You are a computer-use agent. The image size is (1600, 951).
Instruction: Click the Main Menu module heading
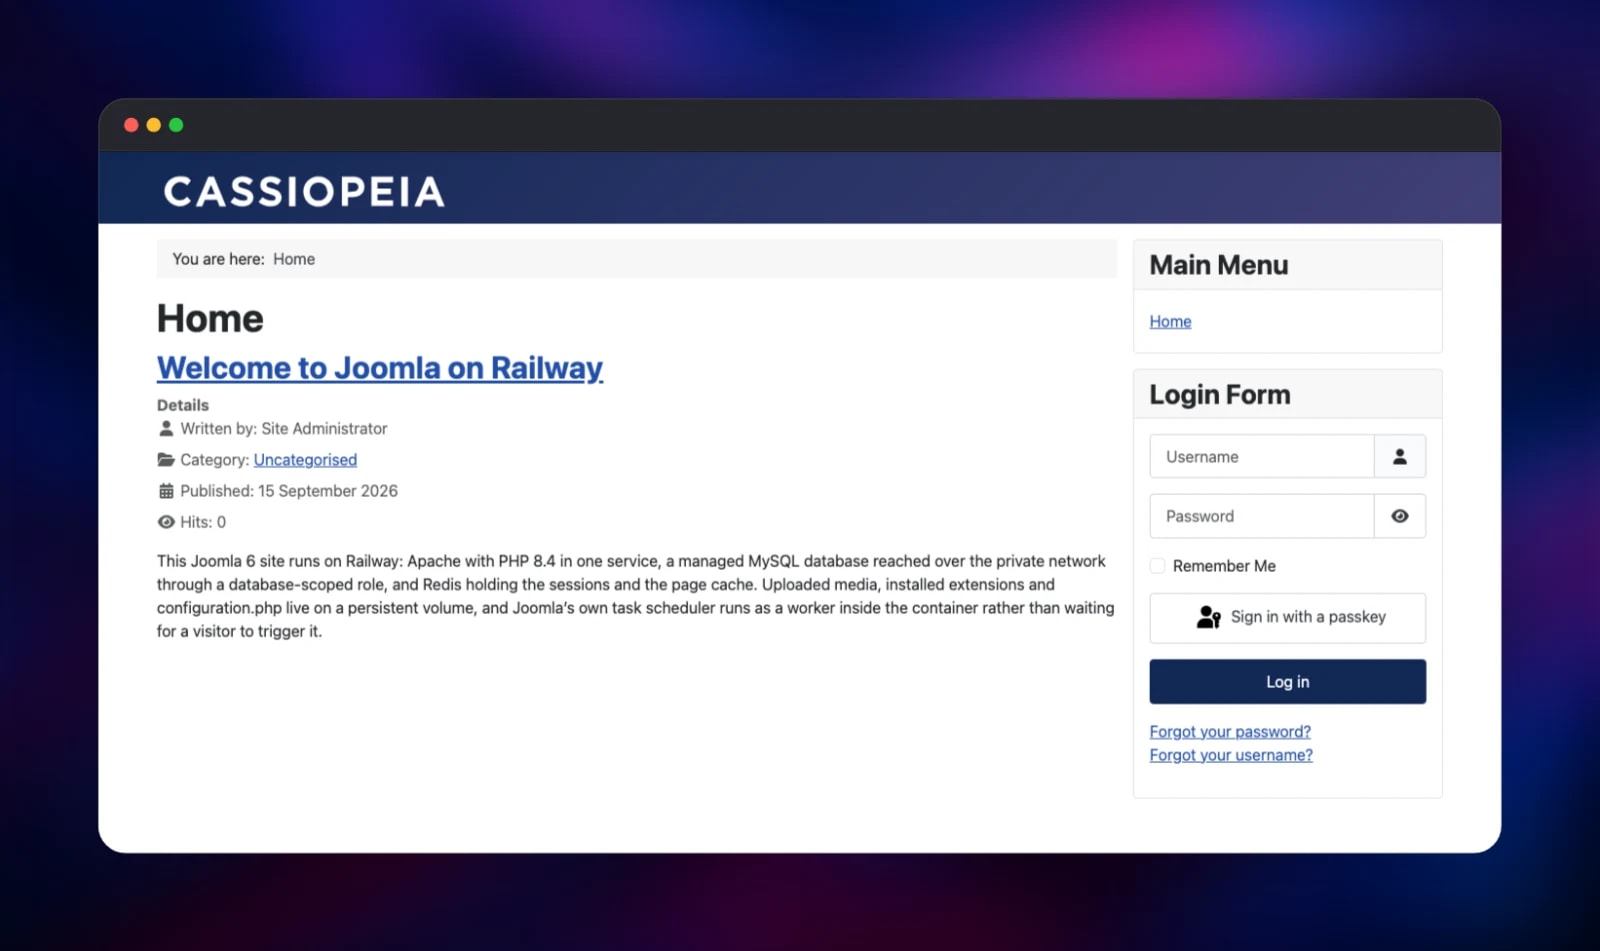(1219, 265)
